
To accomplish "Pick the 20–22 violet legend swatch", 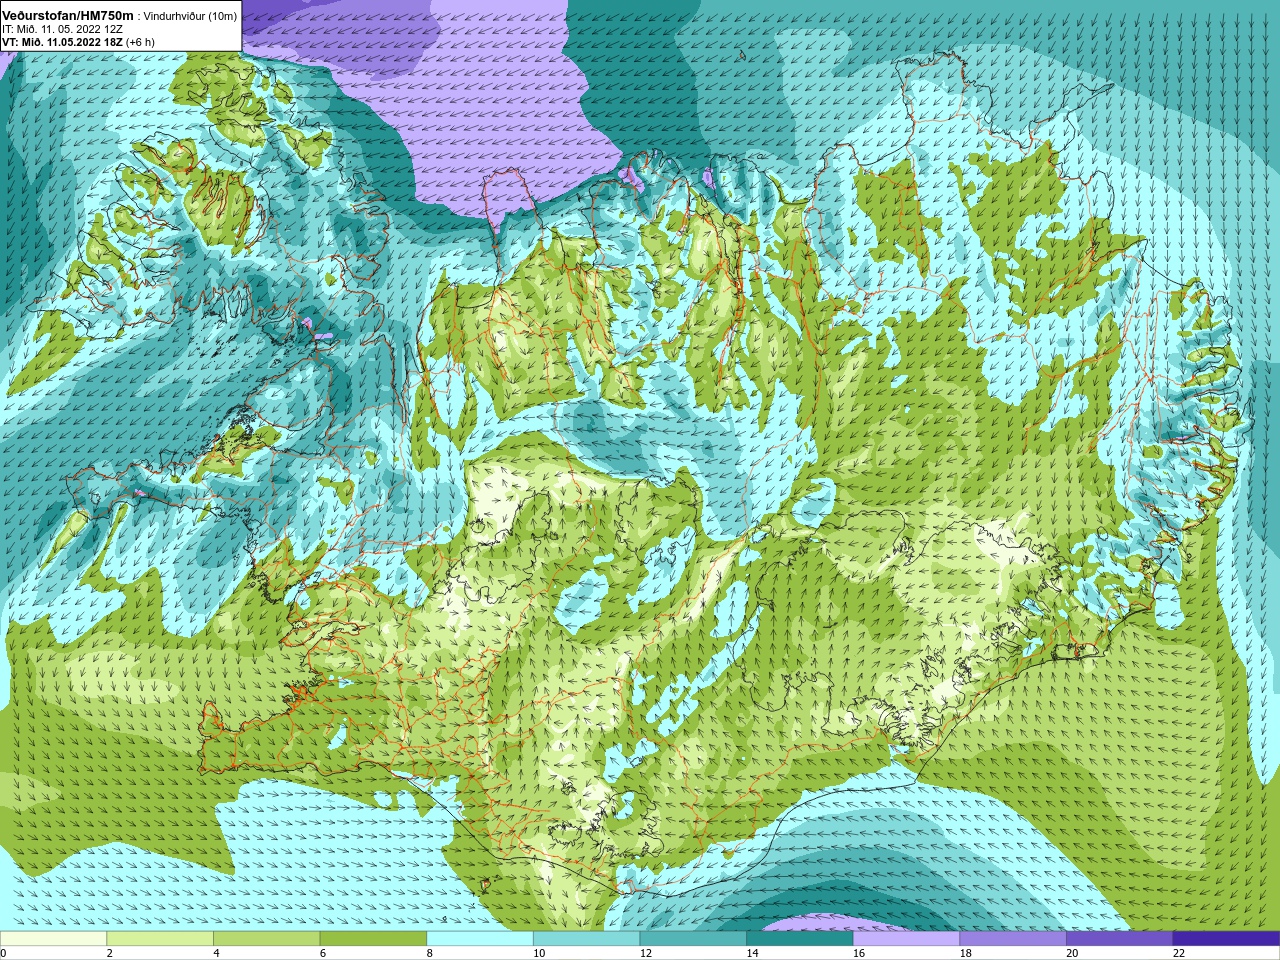I will (1120, 939).
